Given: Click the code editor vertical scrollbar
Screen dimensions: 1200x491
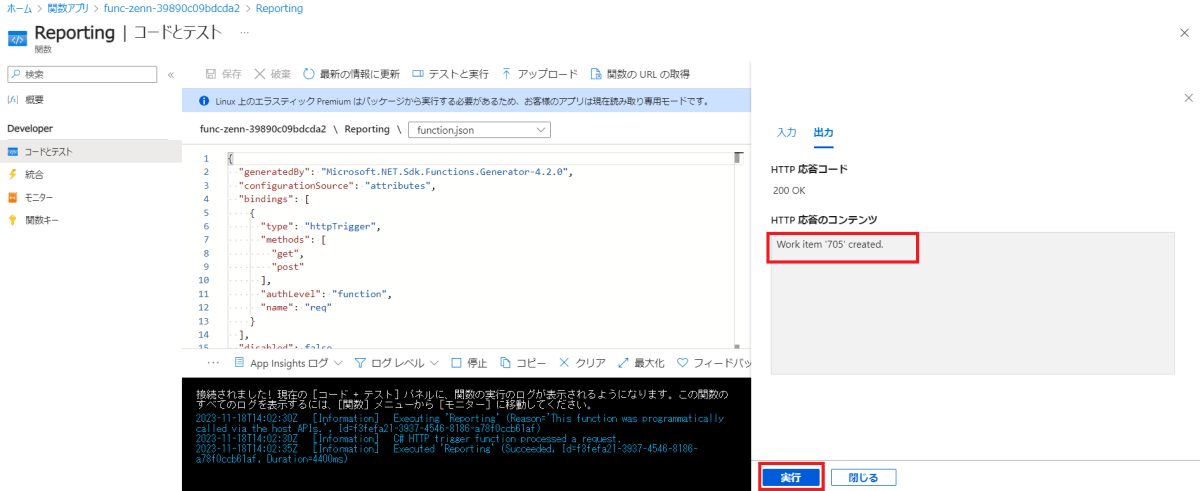Looking at the screenshot, I should (739, 248).
